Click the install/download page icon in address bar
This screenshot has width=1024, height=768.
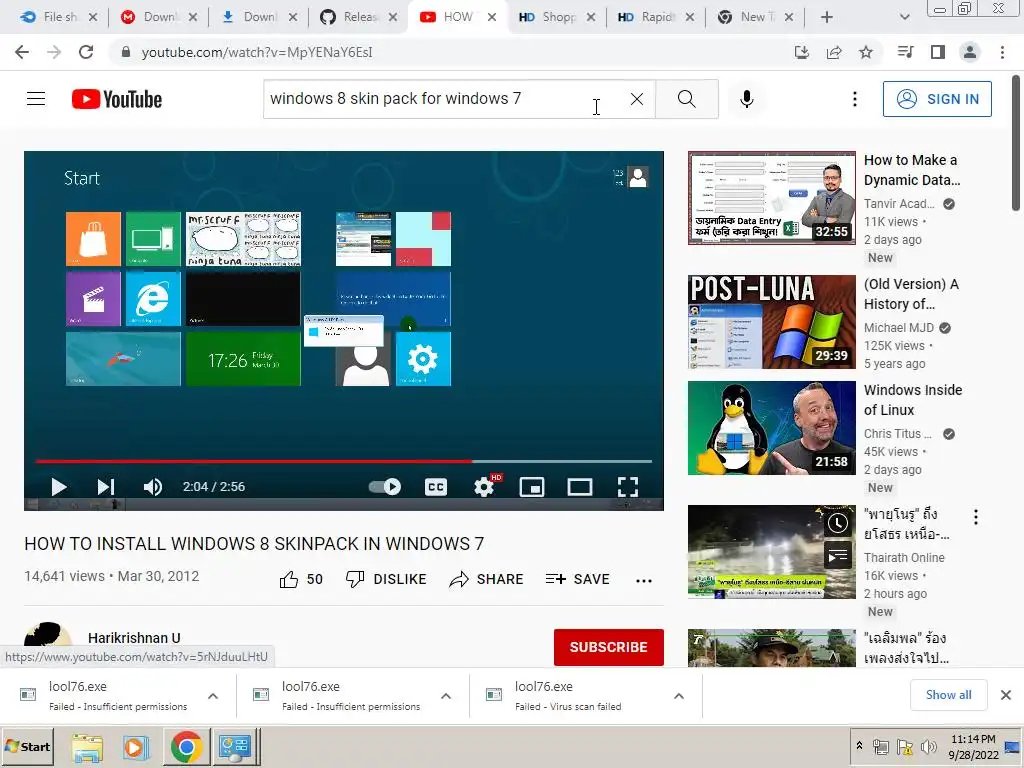tap(802, 52)
